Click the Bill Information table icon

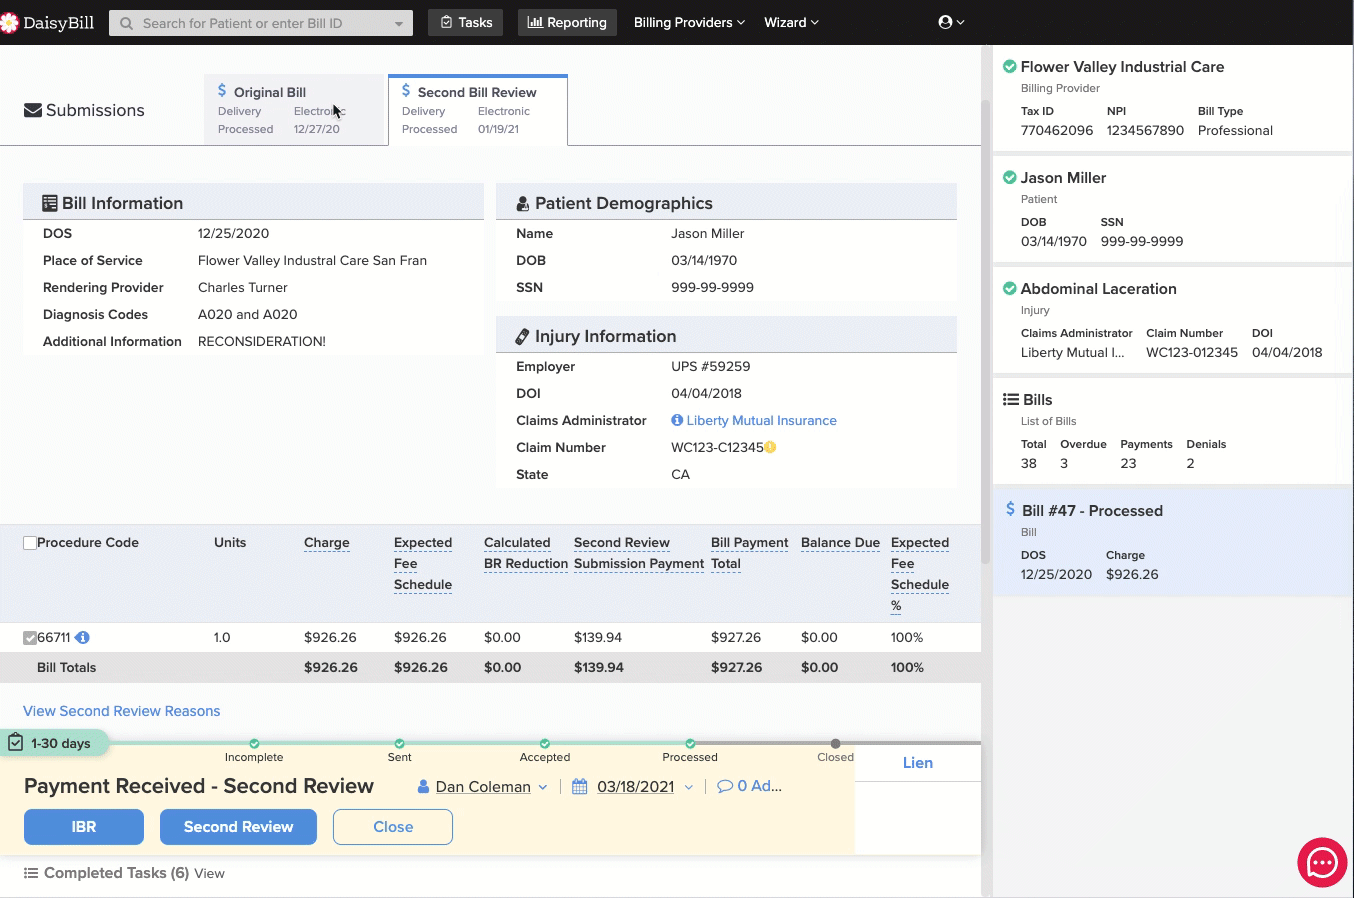coord(49,203)
